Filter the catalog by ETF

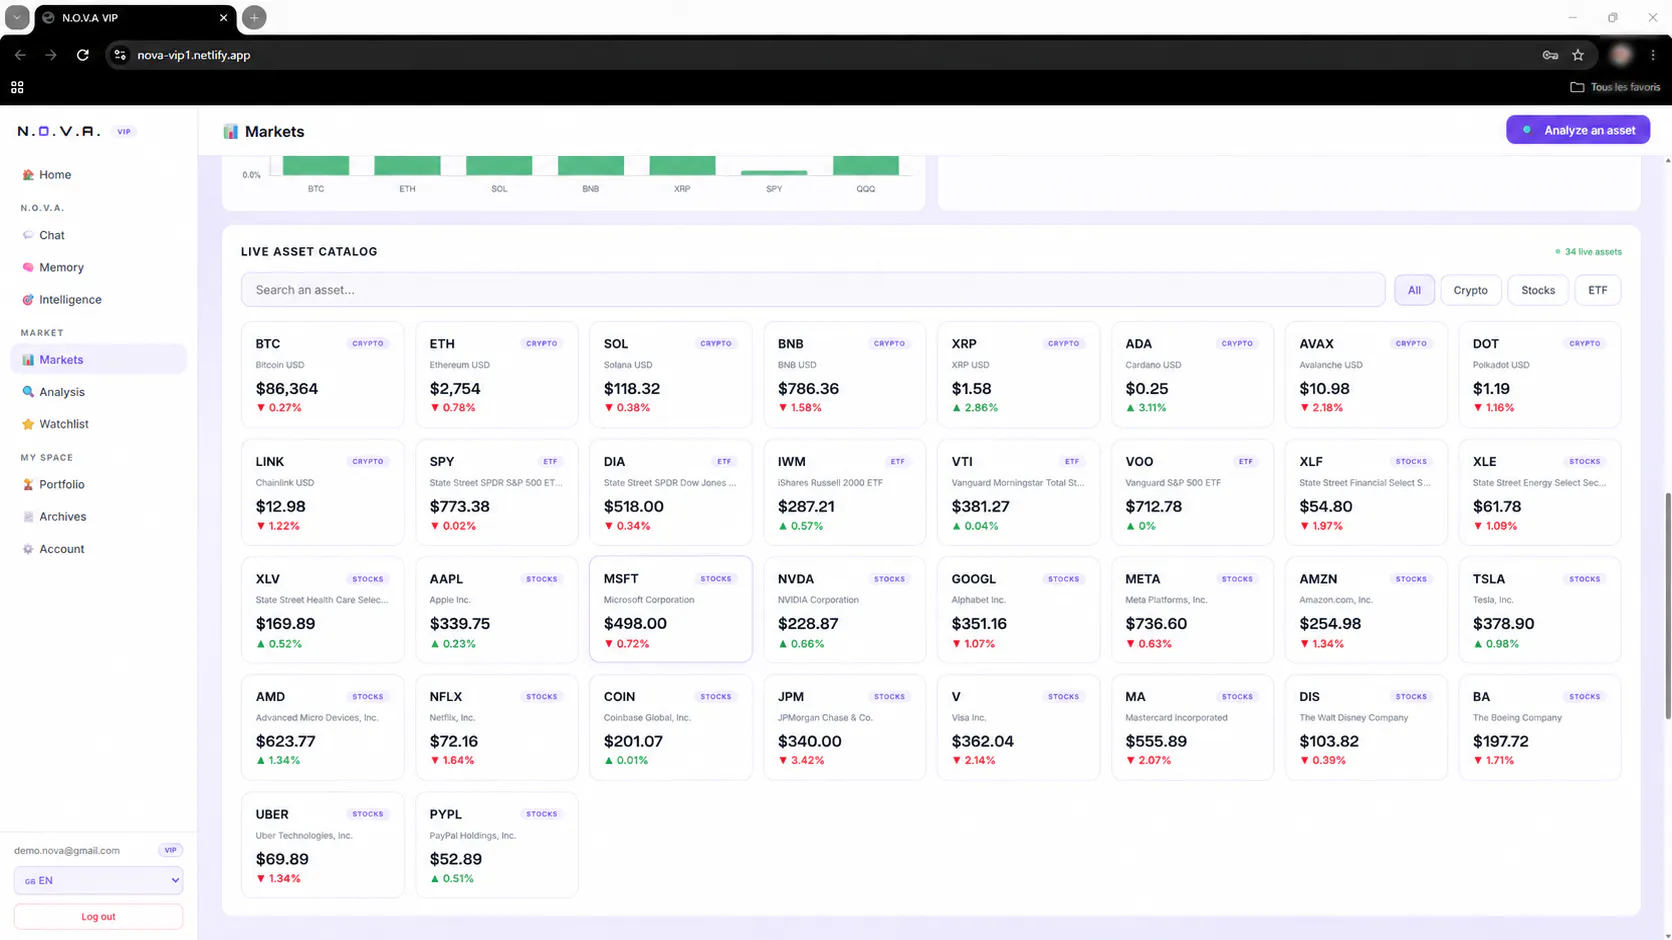(x=1598, y=290)
